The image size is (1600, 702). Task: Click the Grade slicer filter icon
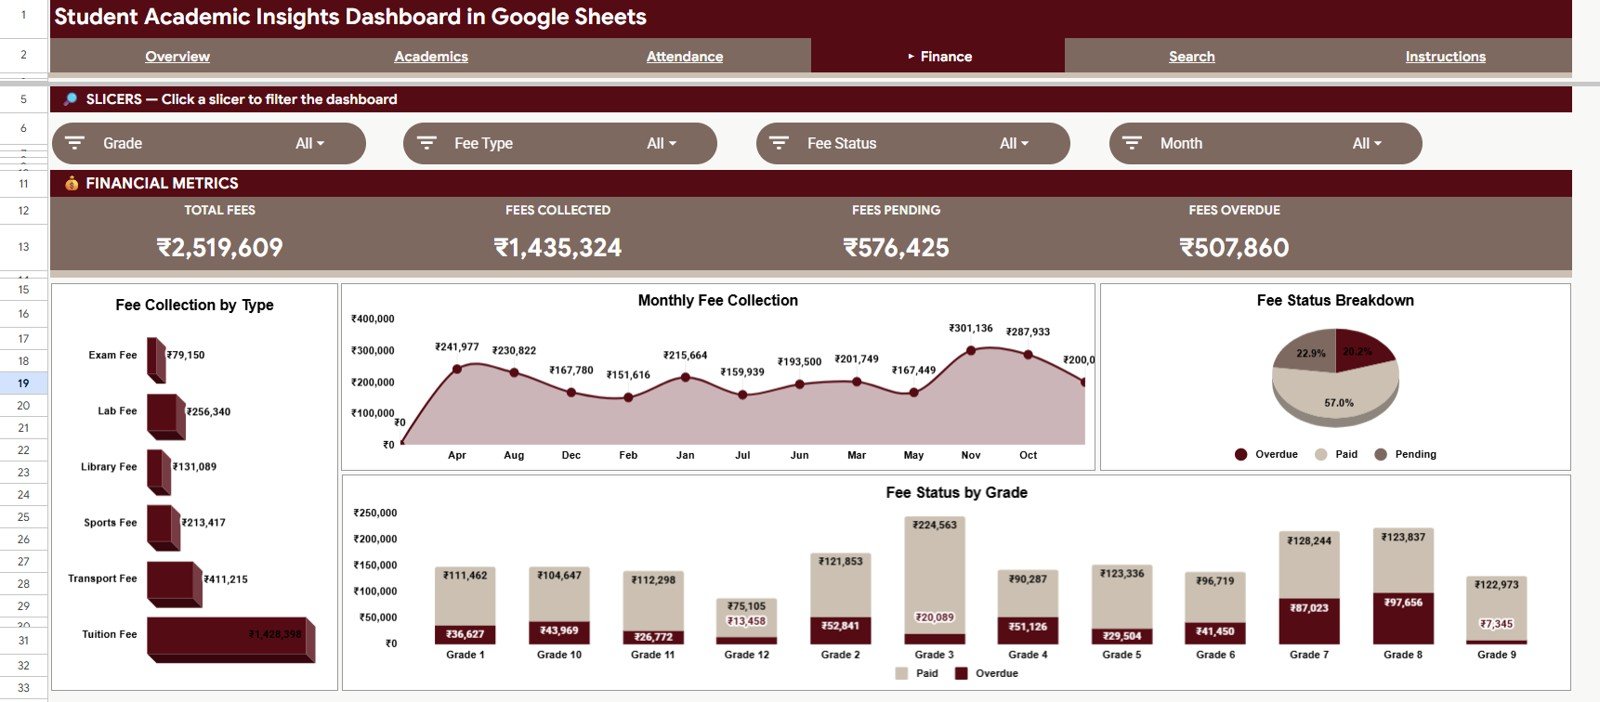point(75,143)
